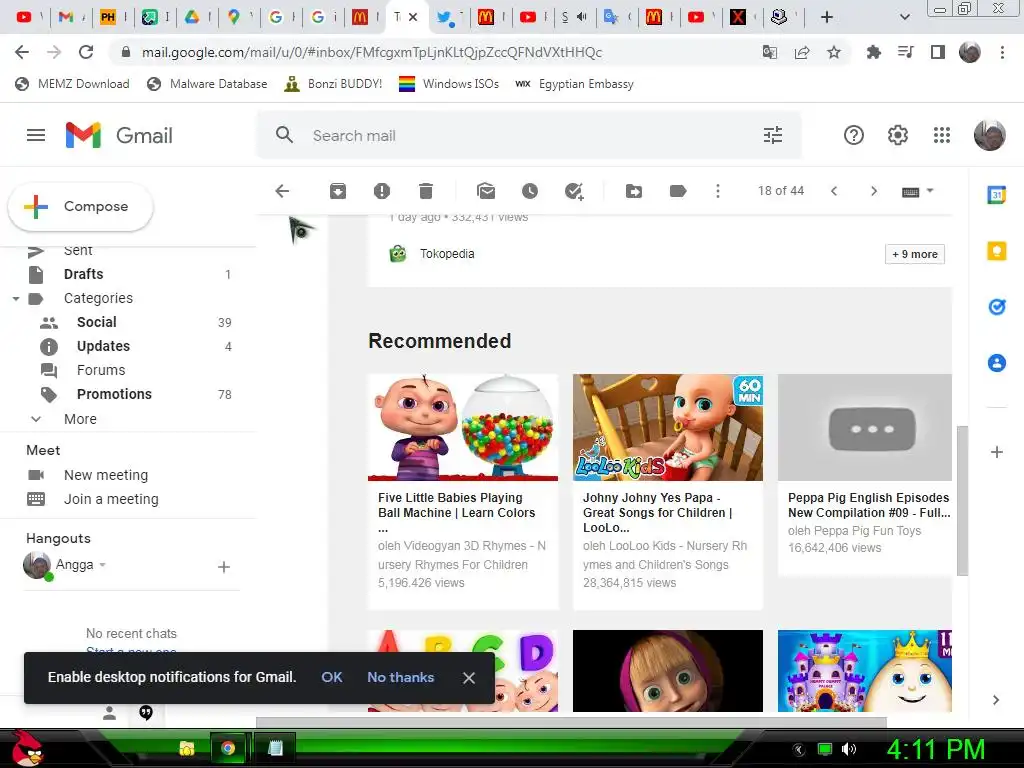Open Windows ISOs bookmark
Image resolution: width=1024 pixels, height=768 pixels.
click(449, 84)
